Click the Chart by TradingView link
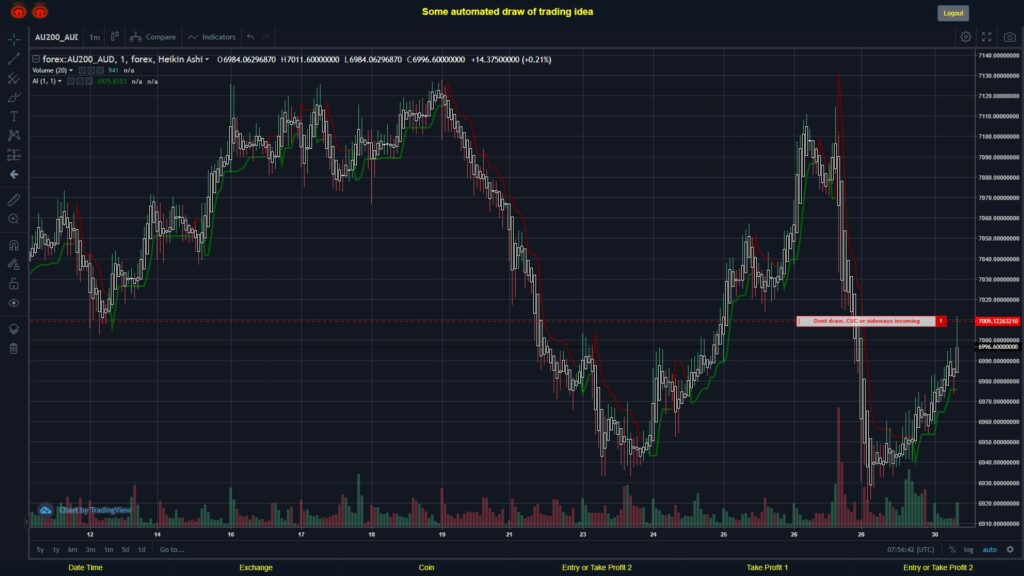1024x576 pixels. click(95, 510)
